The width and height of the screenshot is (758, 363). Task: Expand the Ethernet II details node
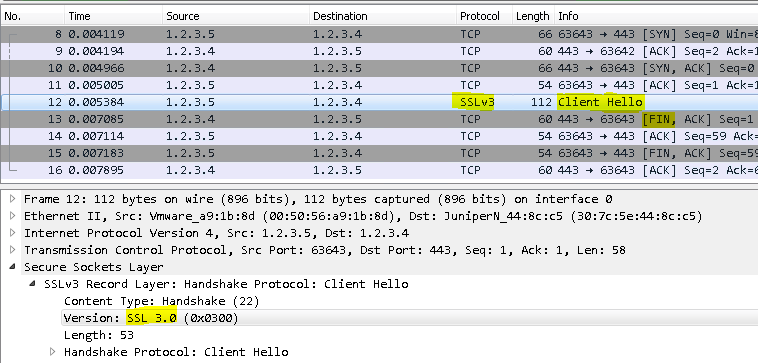tap(13, 216)
